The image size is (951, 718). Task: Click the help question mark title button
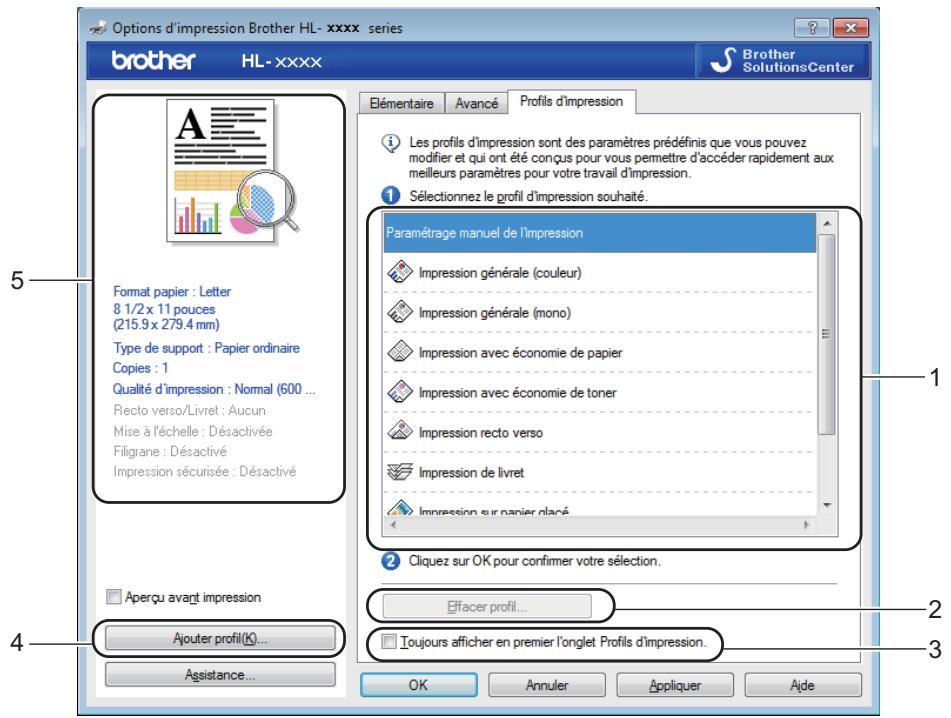812,27
